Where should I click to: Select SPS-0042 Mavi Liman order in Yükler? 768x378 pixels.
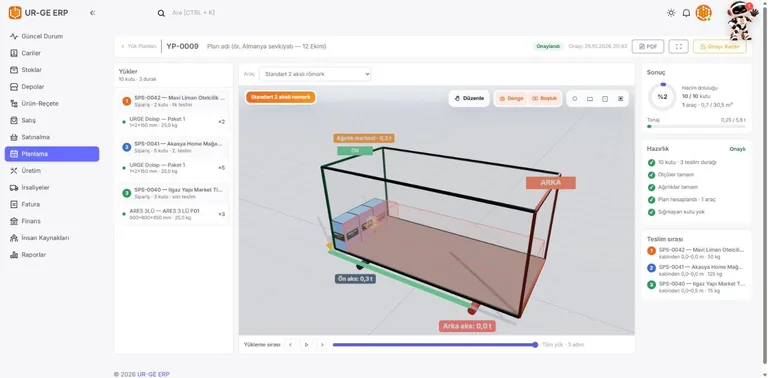[x=173, y=101]
